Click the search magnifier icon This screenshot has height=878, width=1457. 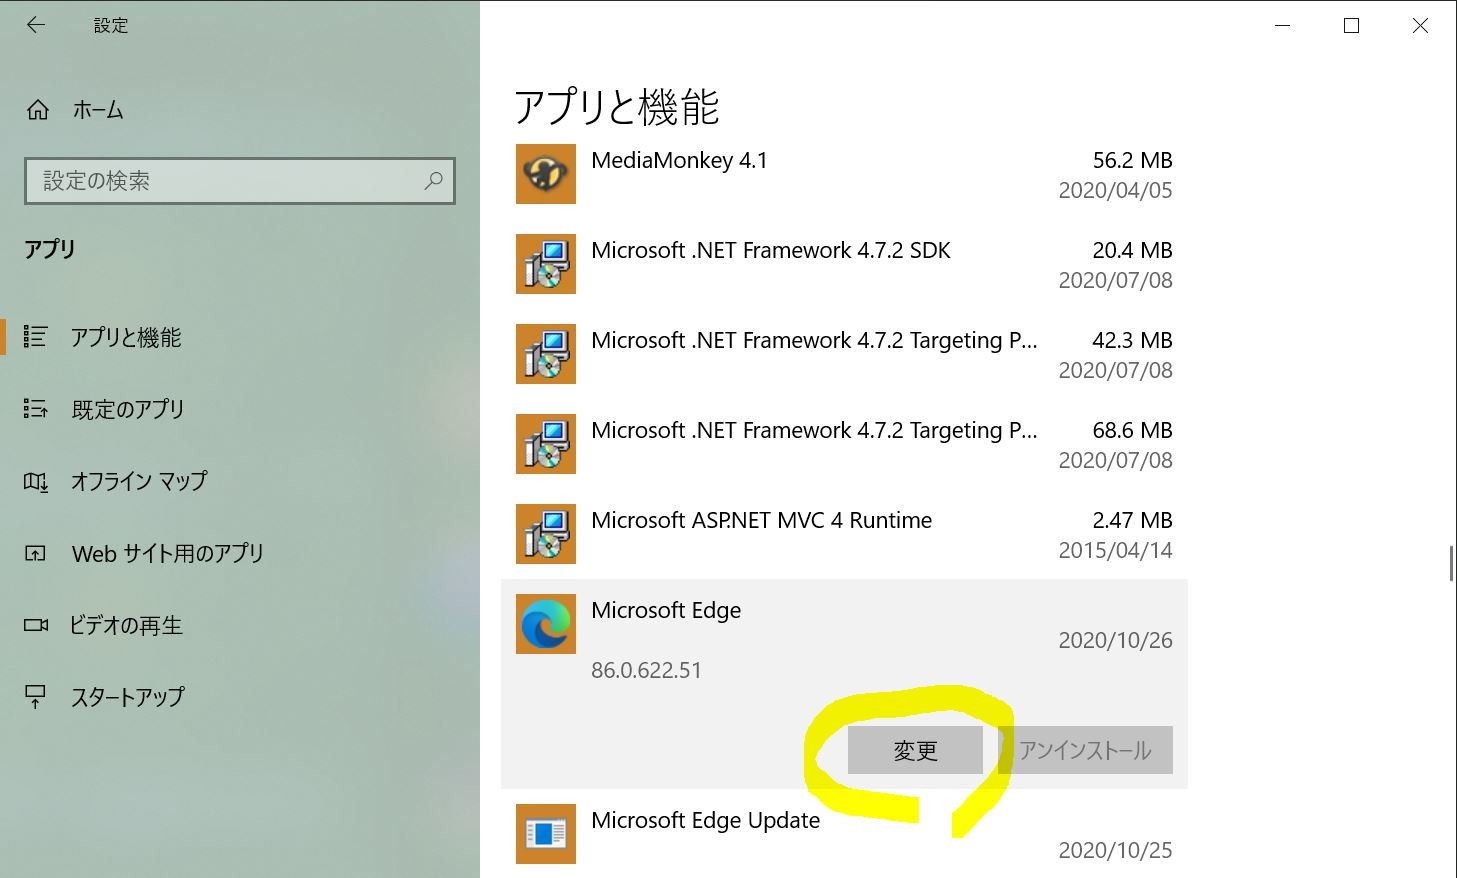coord(433,181)
